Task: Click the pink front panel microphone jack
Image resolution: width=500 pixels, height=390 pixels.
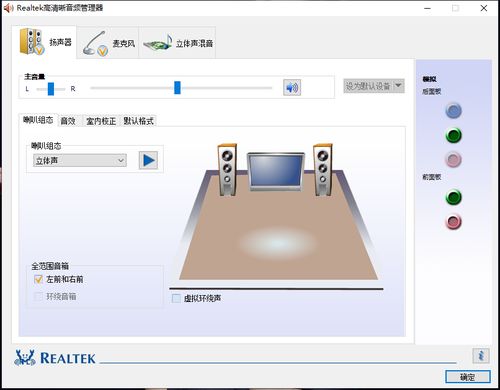Action: pyautogui.click(x=453, y=222)
